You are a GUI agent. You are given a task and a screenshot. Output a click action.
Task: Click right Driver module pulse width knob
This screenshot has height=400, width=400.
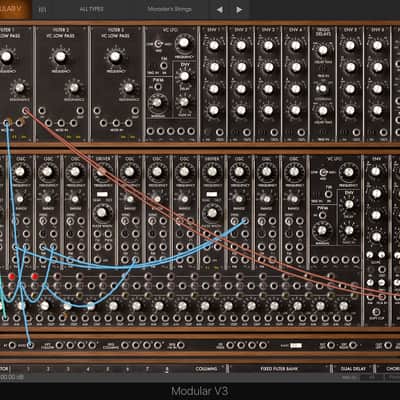point(211,212)
